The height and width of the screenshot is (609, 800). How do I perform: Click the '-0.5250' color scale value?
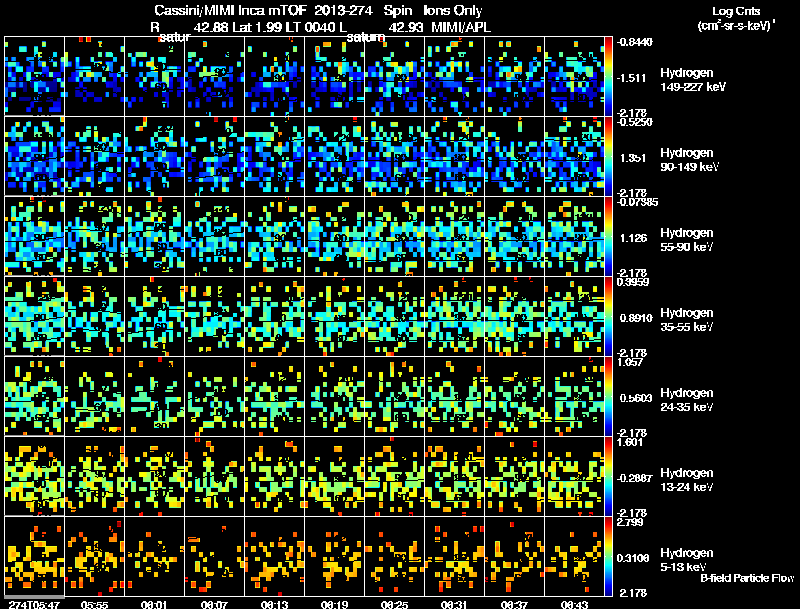tap(635, 122)
